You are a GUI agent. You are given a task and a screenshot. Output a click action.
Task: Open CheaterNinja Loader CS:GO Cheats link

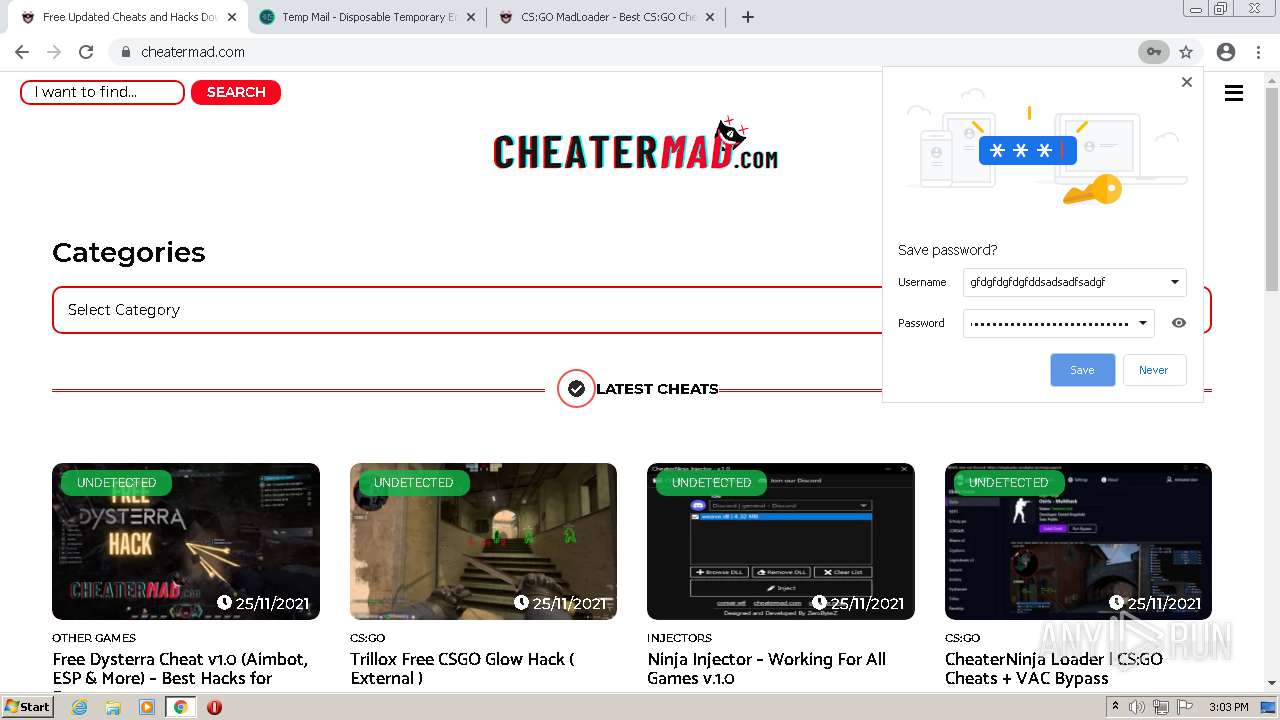tap(1054, 669)
